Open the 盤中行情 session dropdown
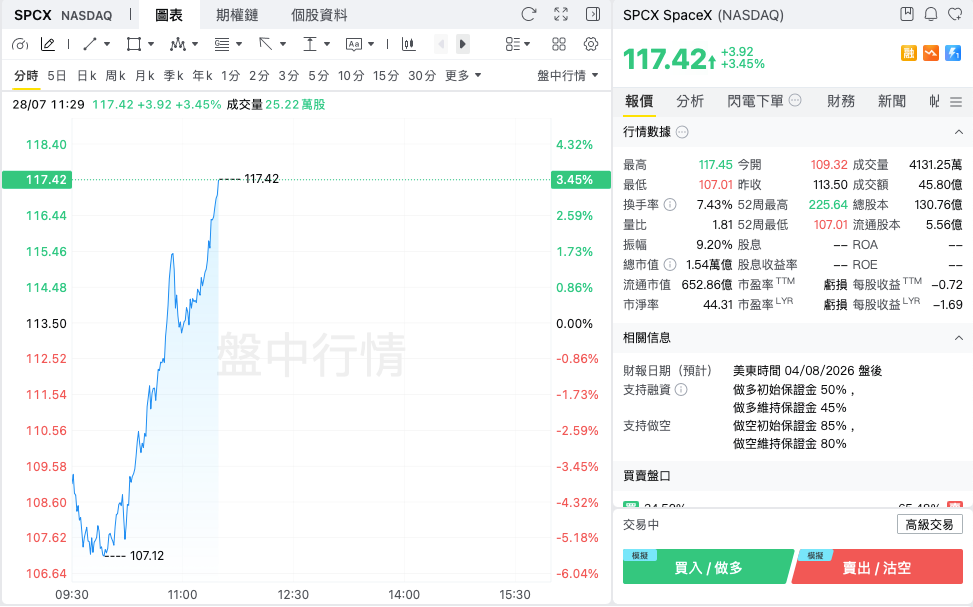This screenshot has width=973, height=607. 567,75
